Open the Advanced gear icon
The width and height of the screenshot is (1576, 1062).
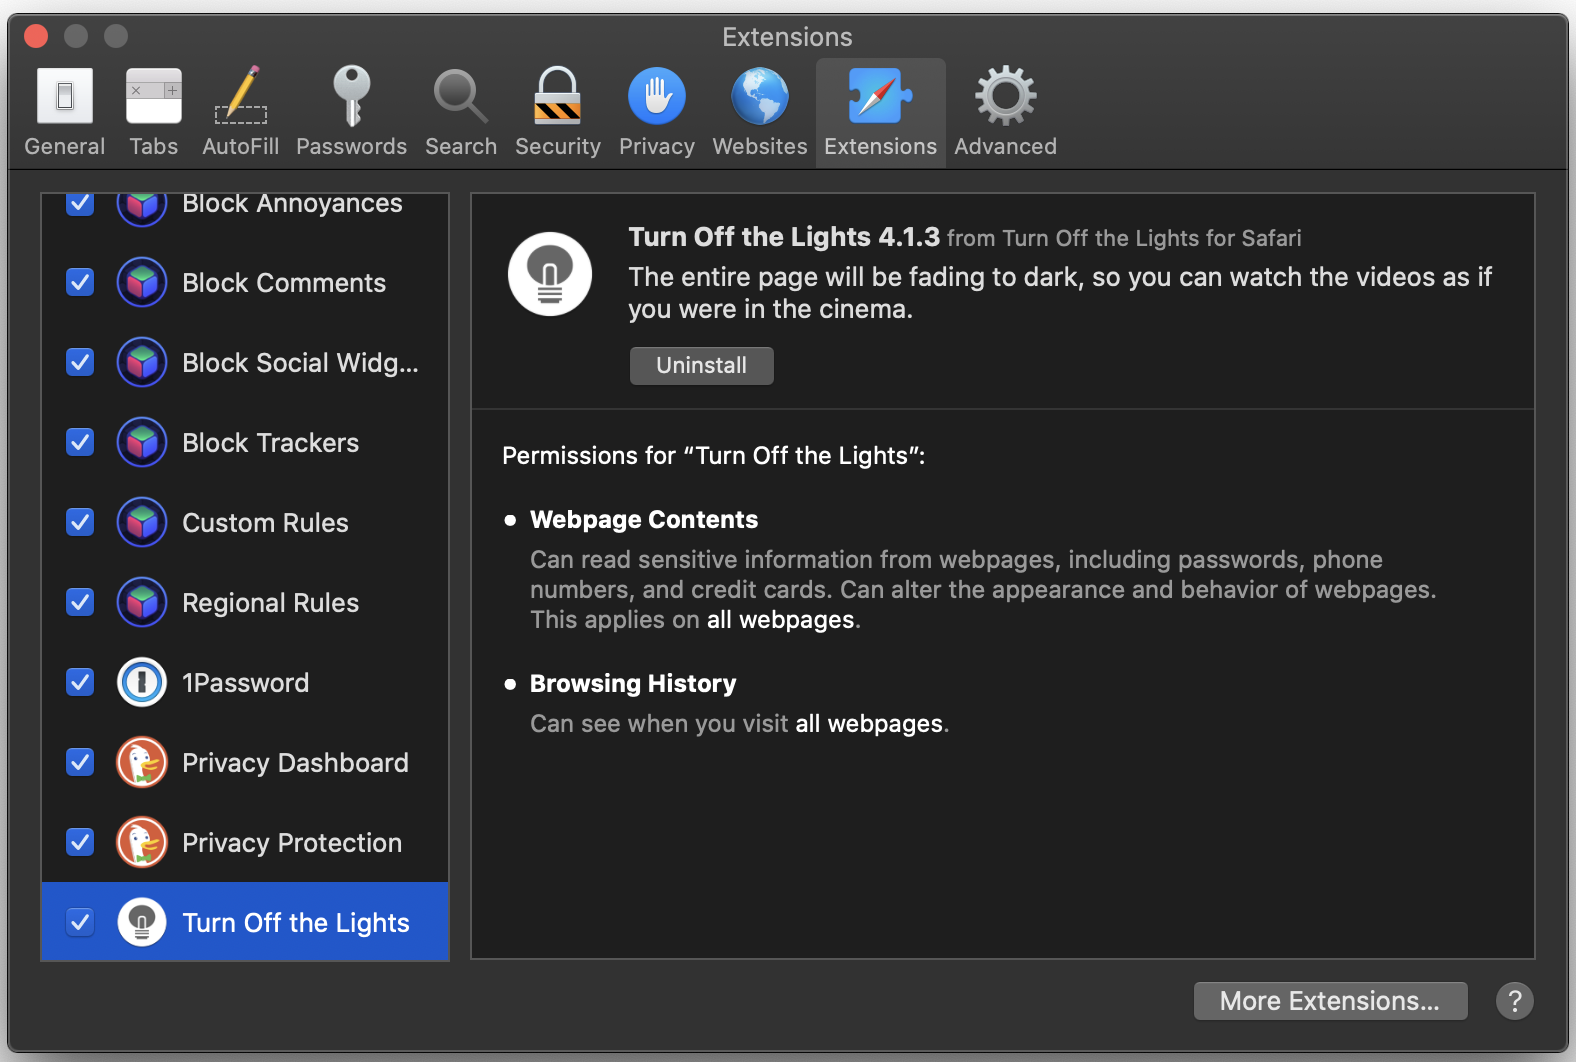1005,96
